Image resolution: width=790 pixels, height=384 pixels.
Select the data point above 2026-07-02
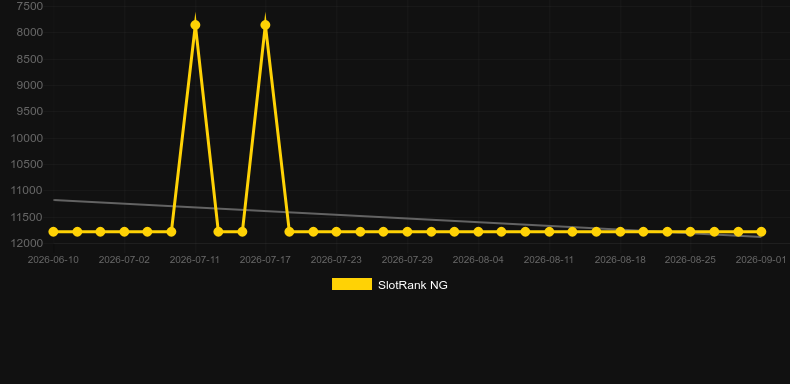pos(124,232)
